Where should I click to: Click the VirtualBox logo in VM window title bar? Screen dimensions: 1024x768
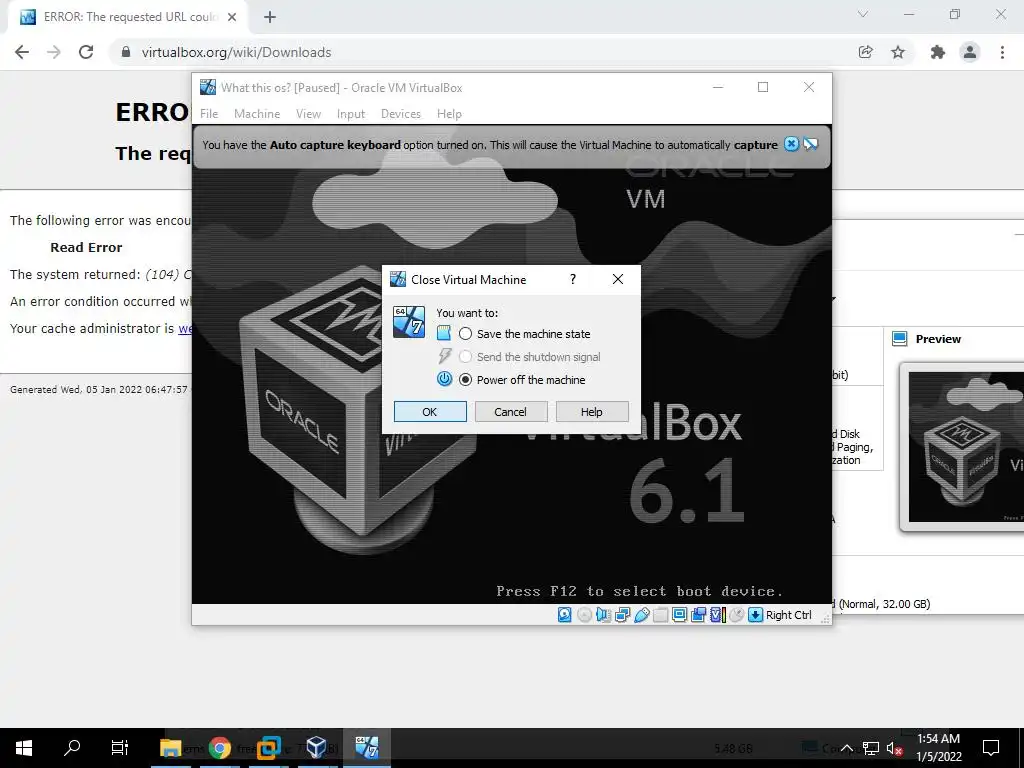208,87
